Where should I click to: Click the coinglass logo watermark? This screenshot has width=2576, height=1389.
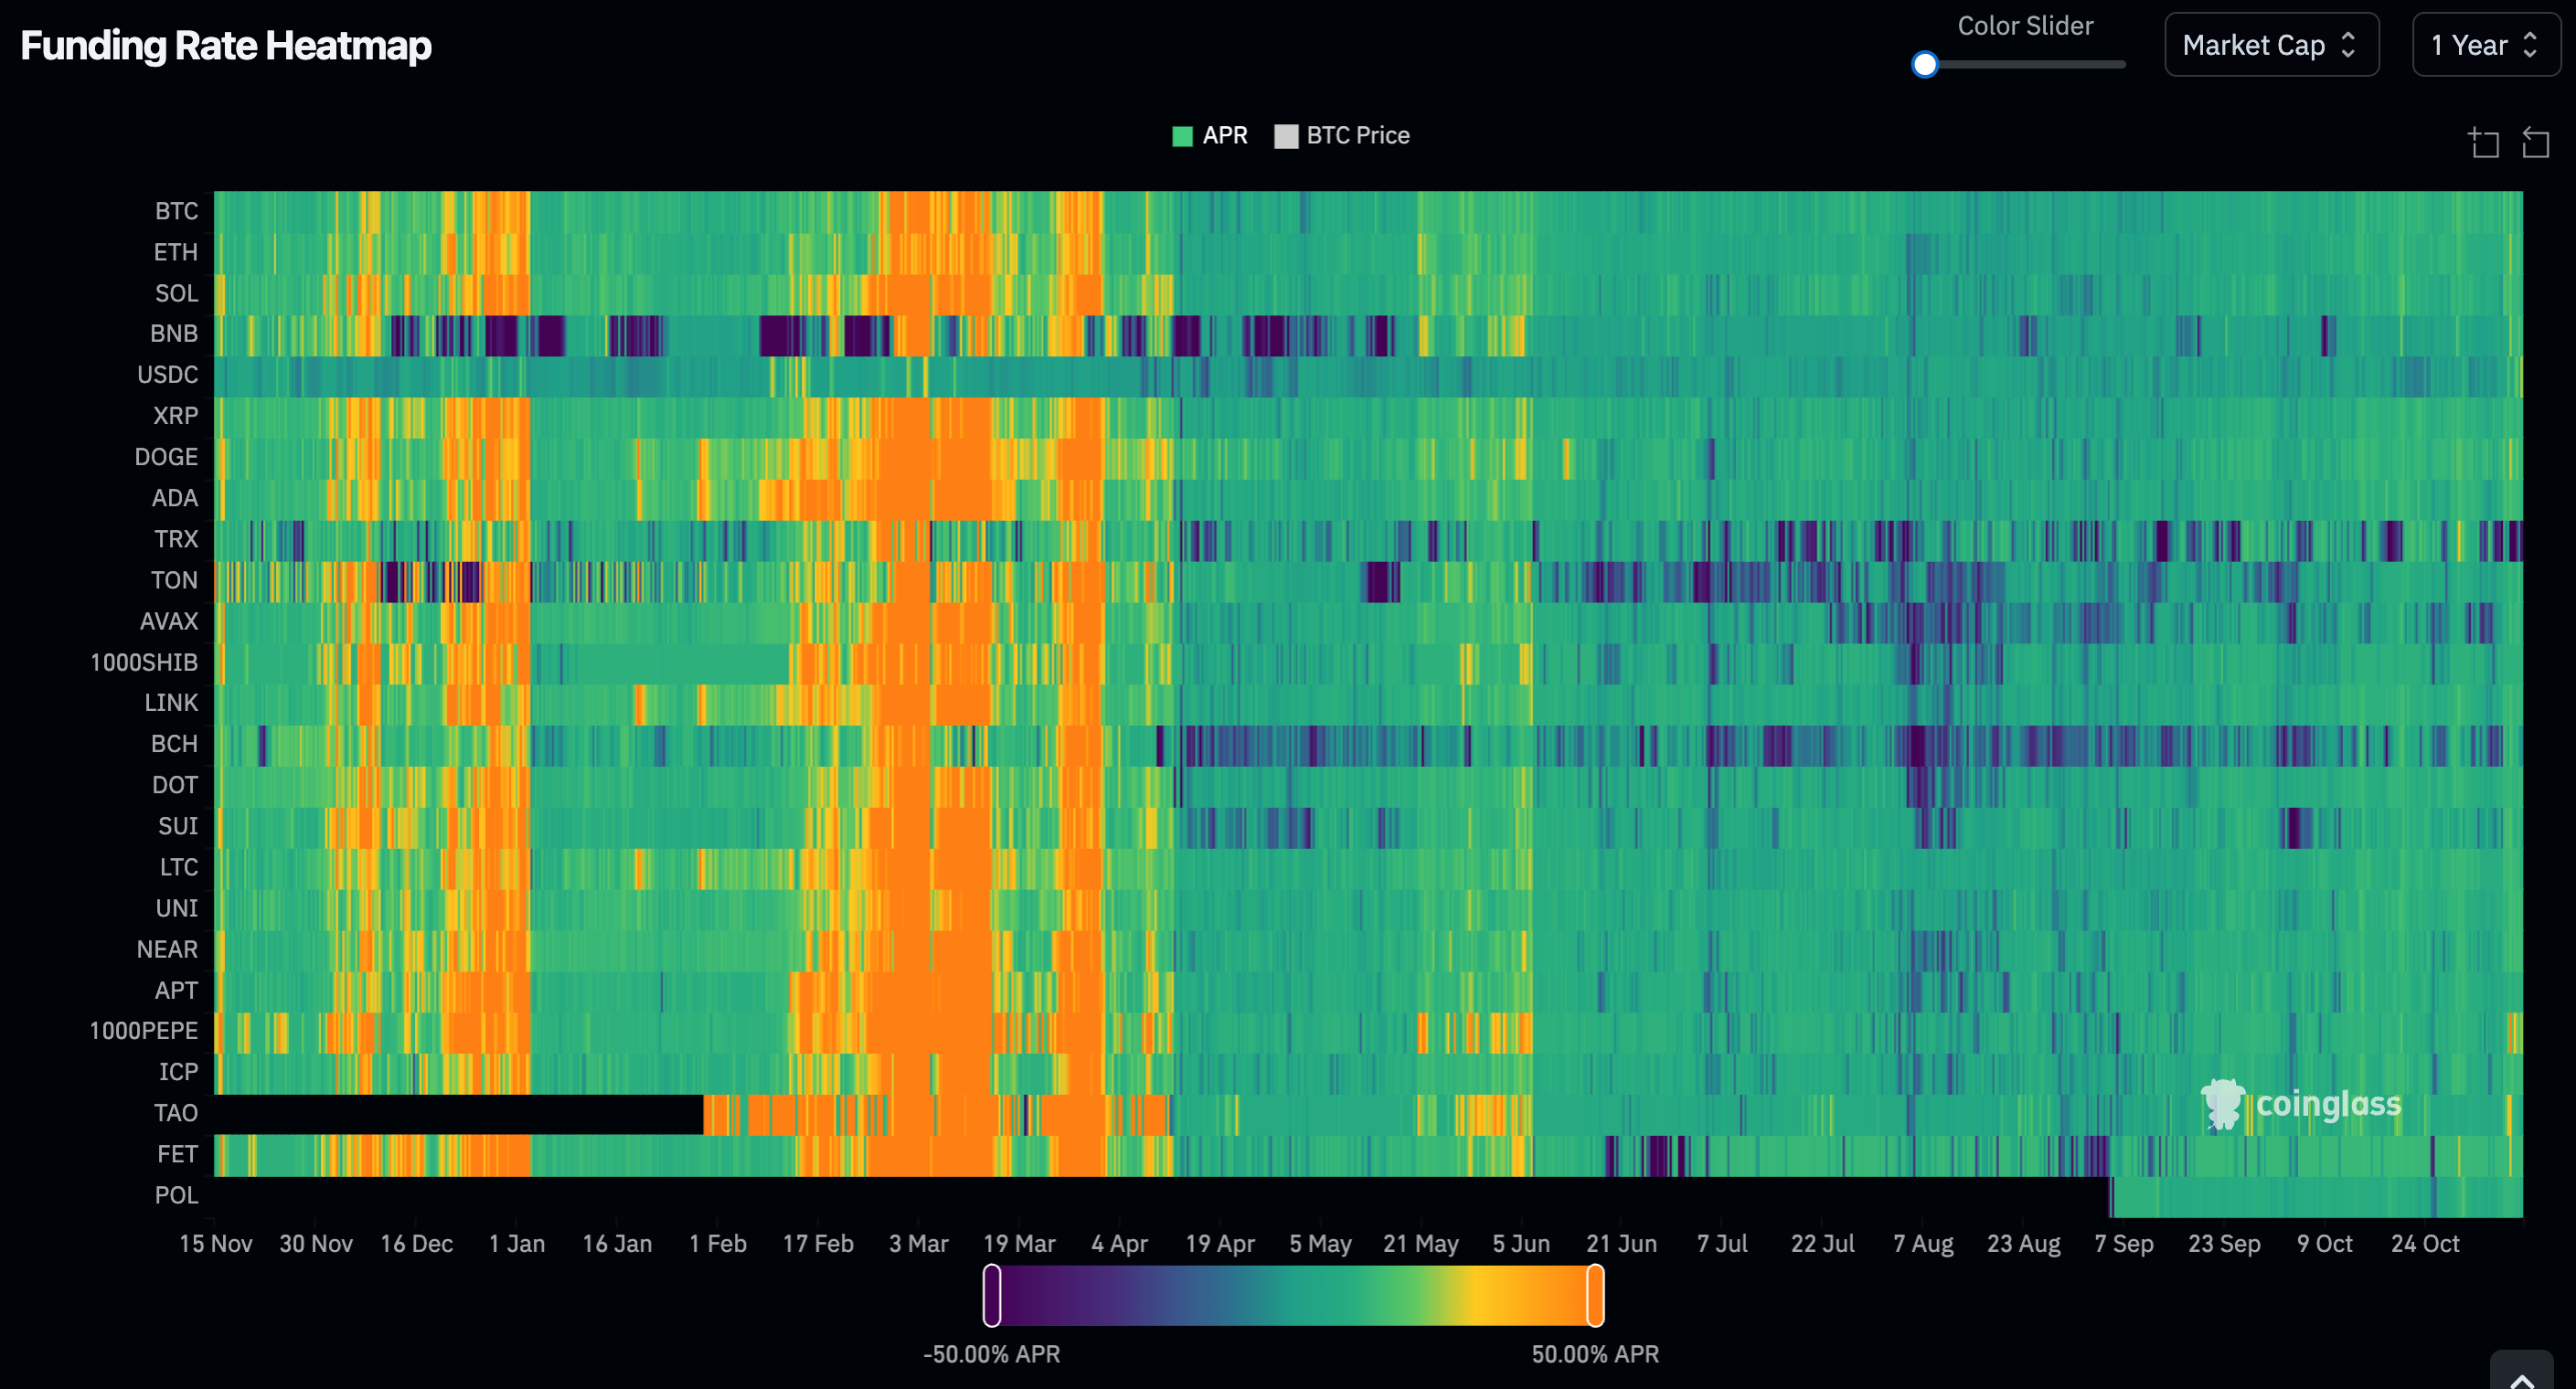[2301, 1104]
